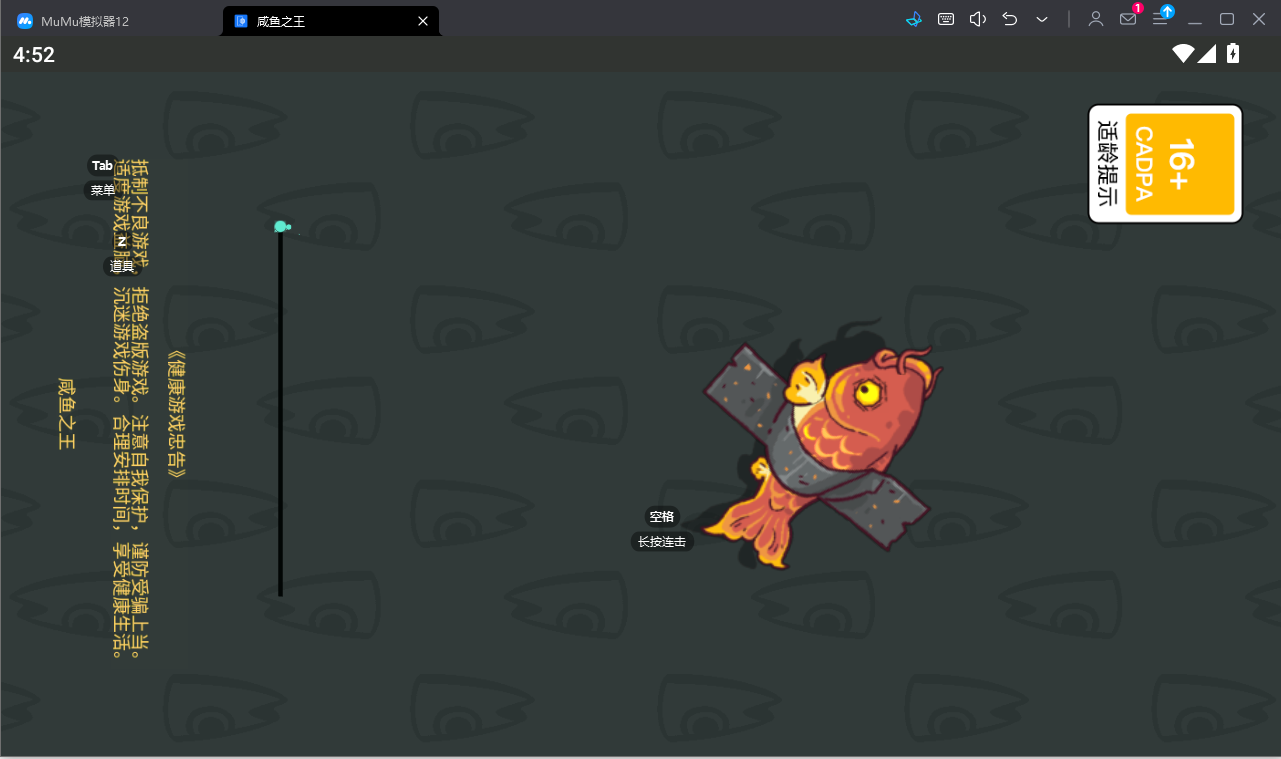Click the back arrow icon
This screenshot has height=759, width=1281.
(x=1010, y=19)
